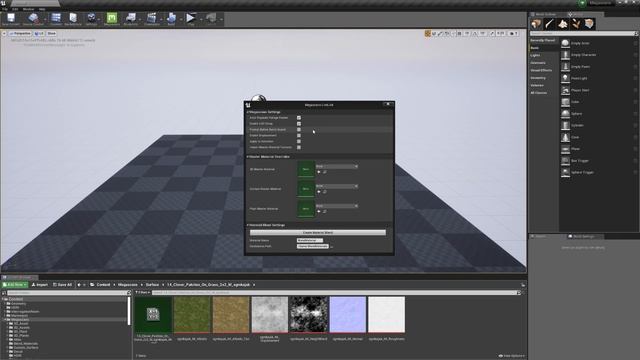Screen dimensions: 640x360
Task: Click the Import button
Action: tap(40, 284)
